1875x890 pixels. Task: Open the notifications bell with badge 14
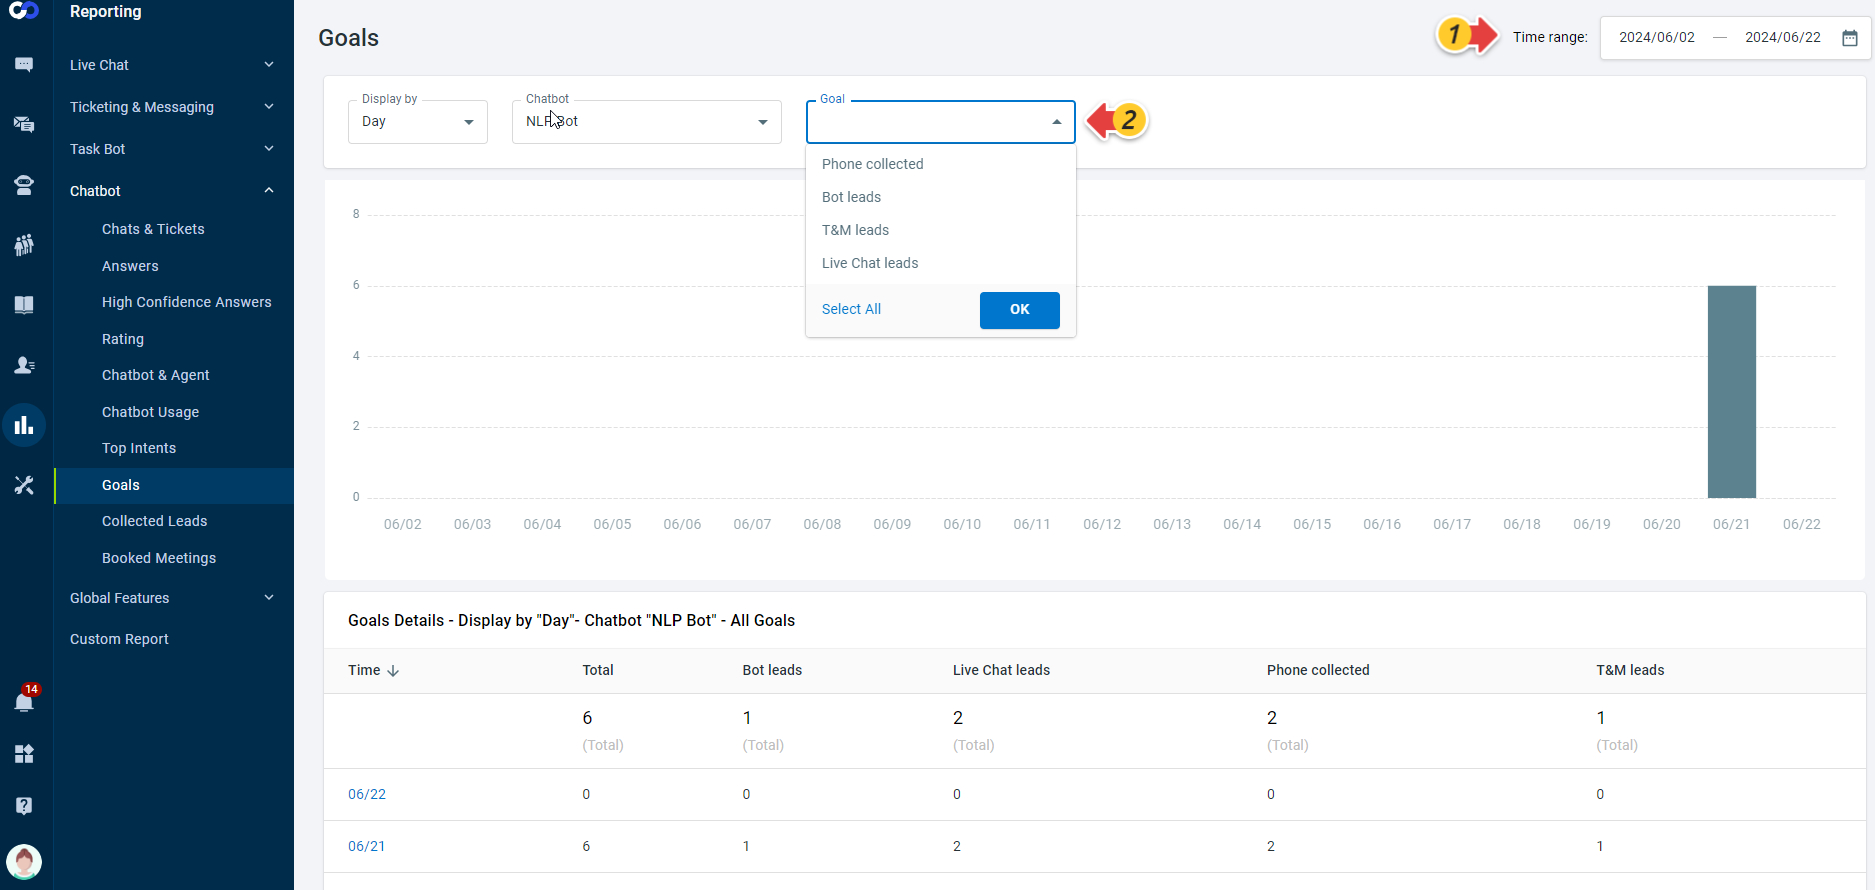pos(24,700)
